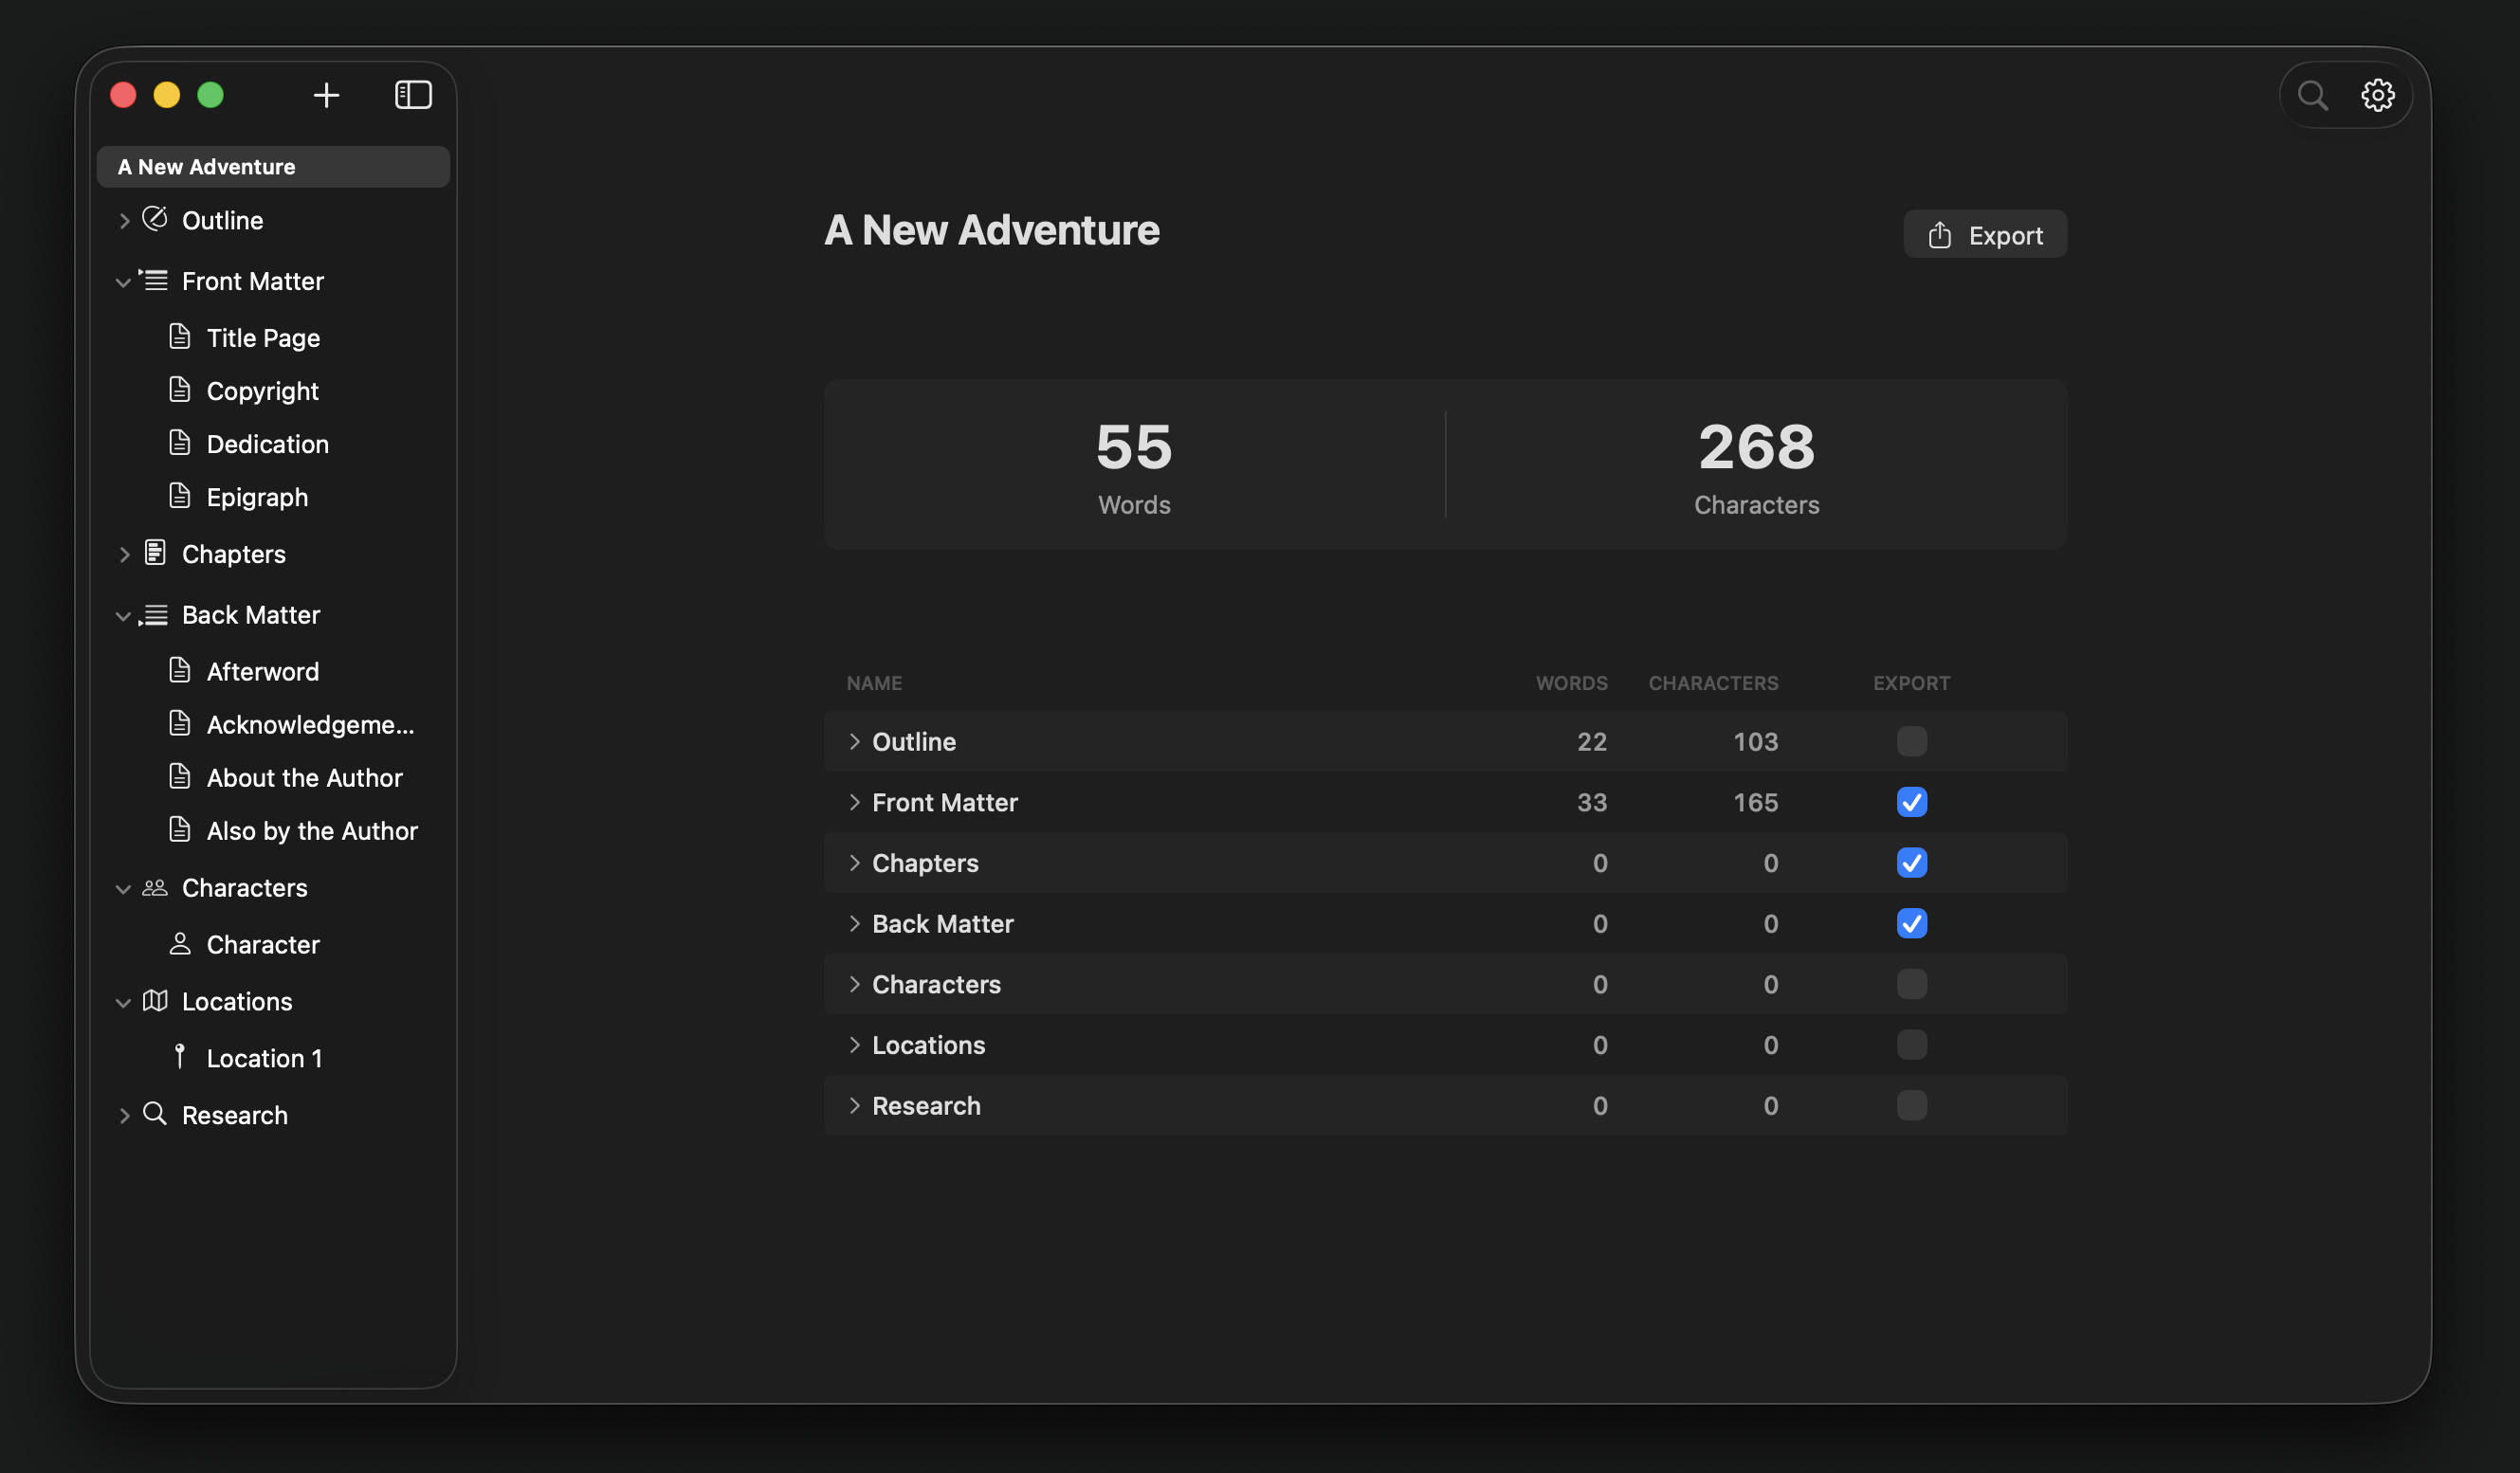Screen dimensions: 2520x1473
Task: Click the Chapters document icon in sidebar
Action: pos(155,553)
